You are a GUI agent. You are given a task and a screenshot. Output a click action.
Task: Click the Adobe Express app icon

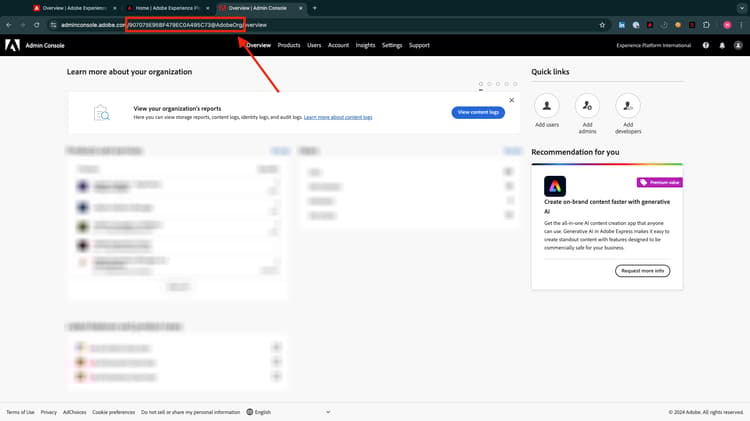pyautogui.click(x=555, y=186)
